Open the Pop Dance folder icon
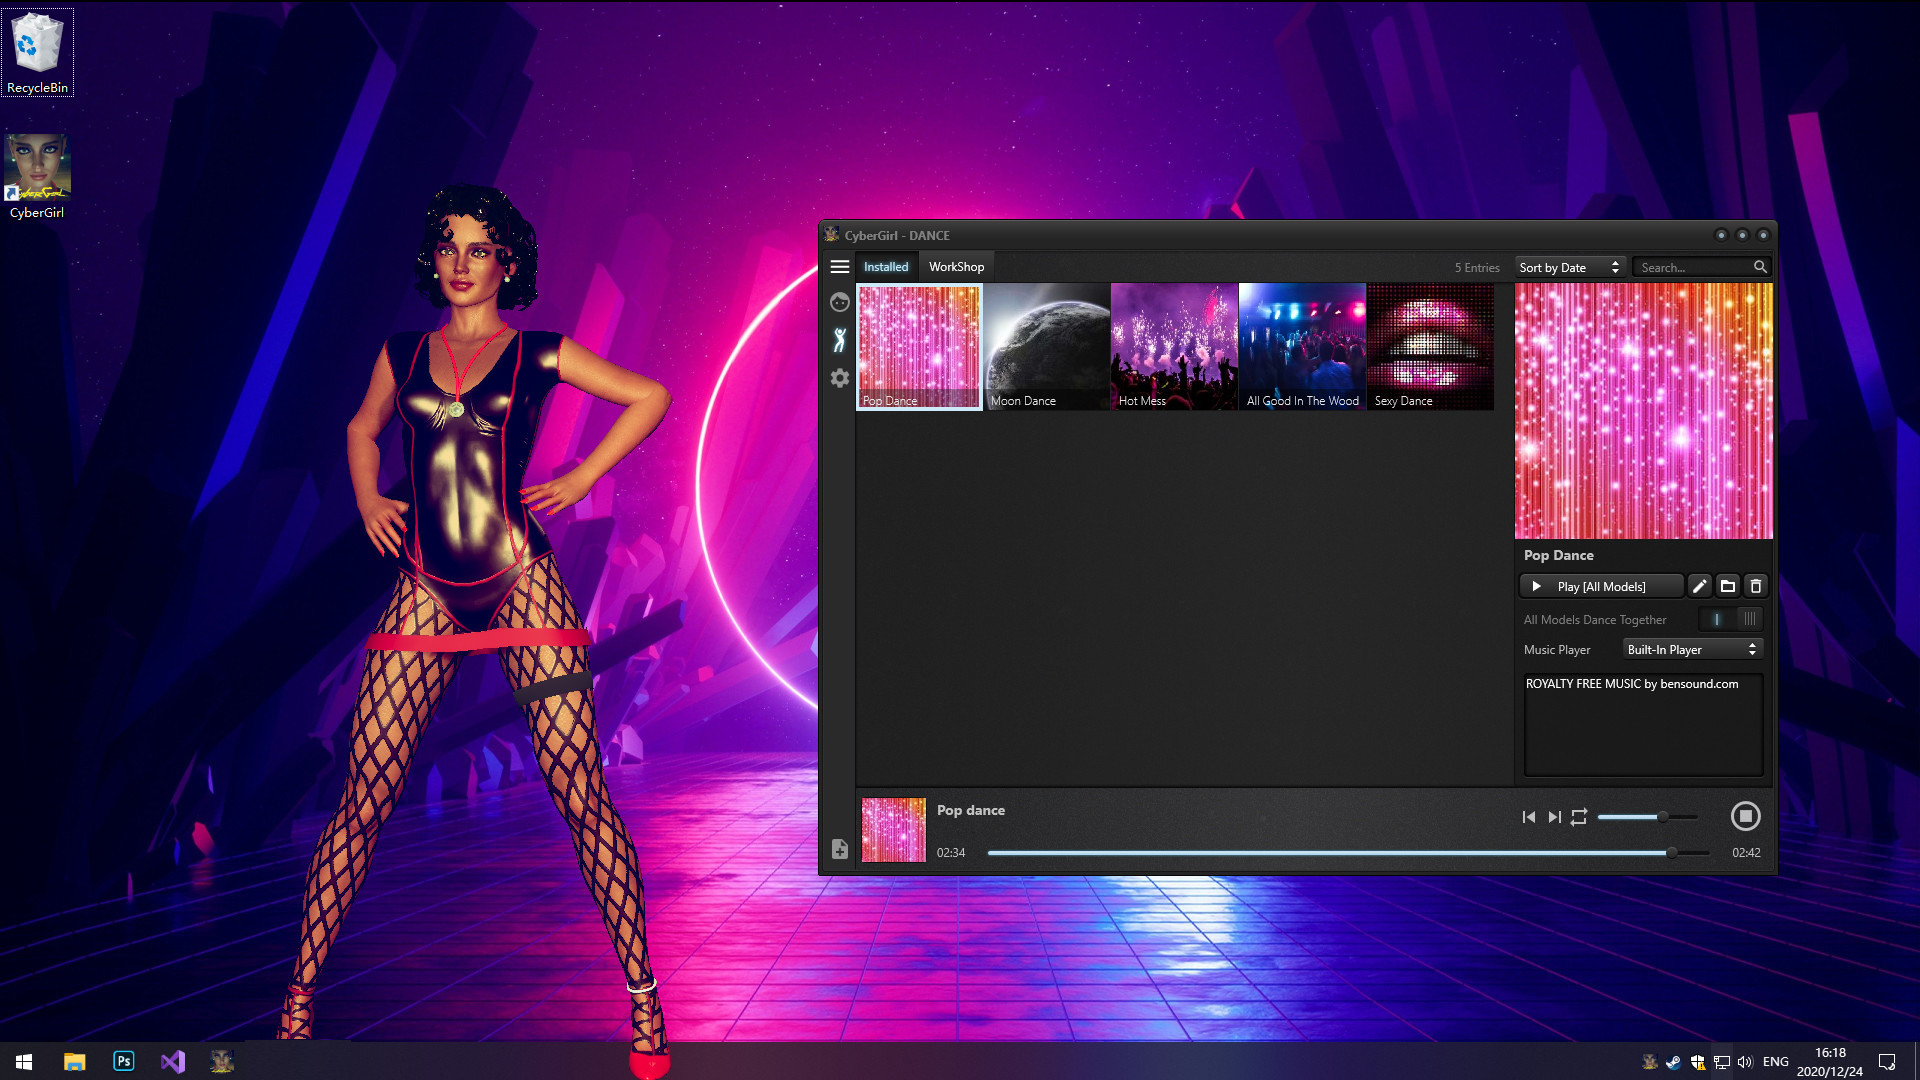The width and height of the screenshot is (1920, 1080). [x=1728, y=586]
